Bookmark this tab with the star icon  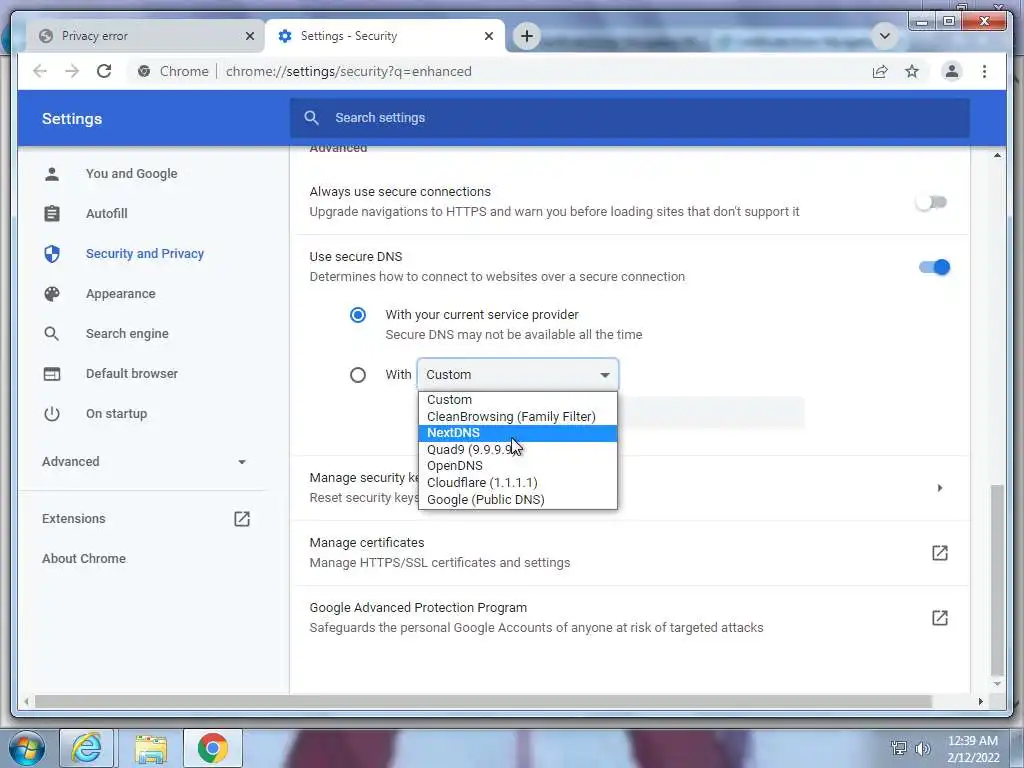point(912,71)
